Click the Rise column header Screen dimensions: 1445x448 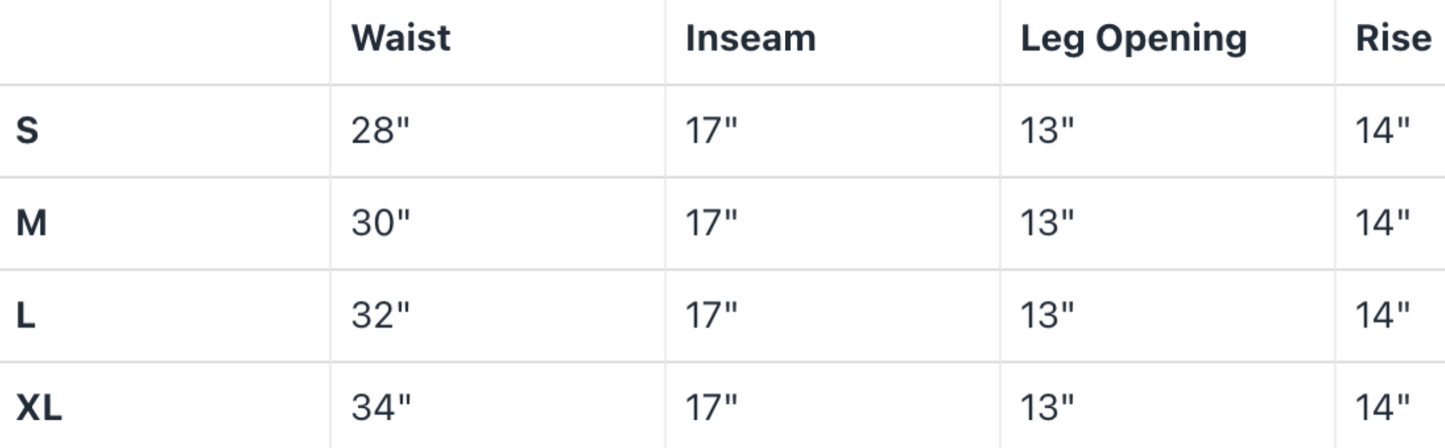click(1393, 38)
